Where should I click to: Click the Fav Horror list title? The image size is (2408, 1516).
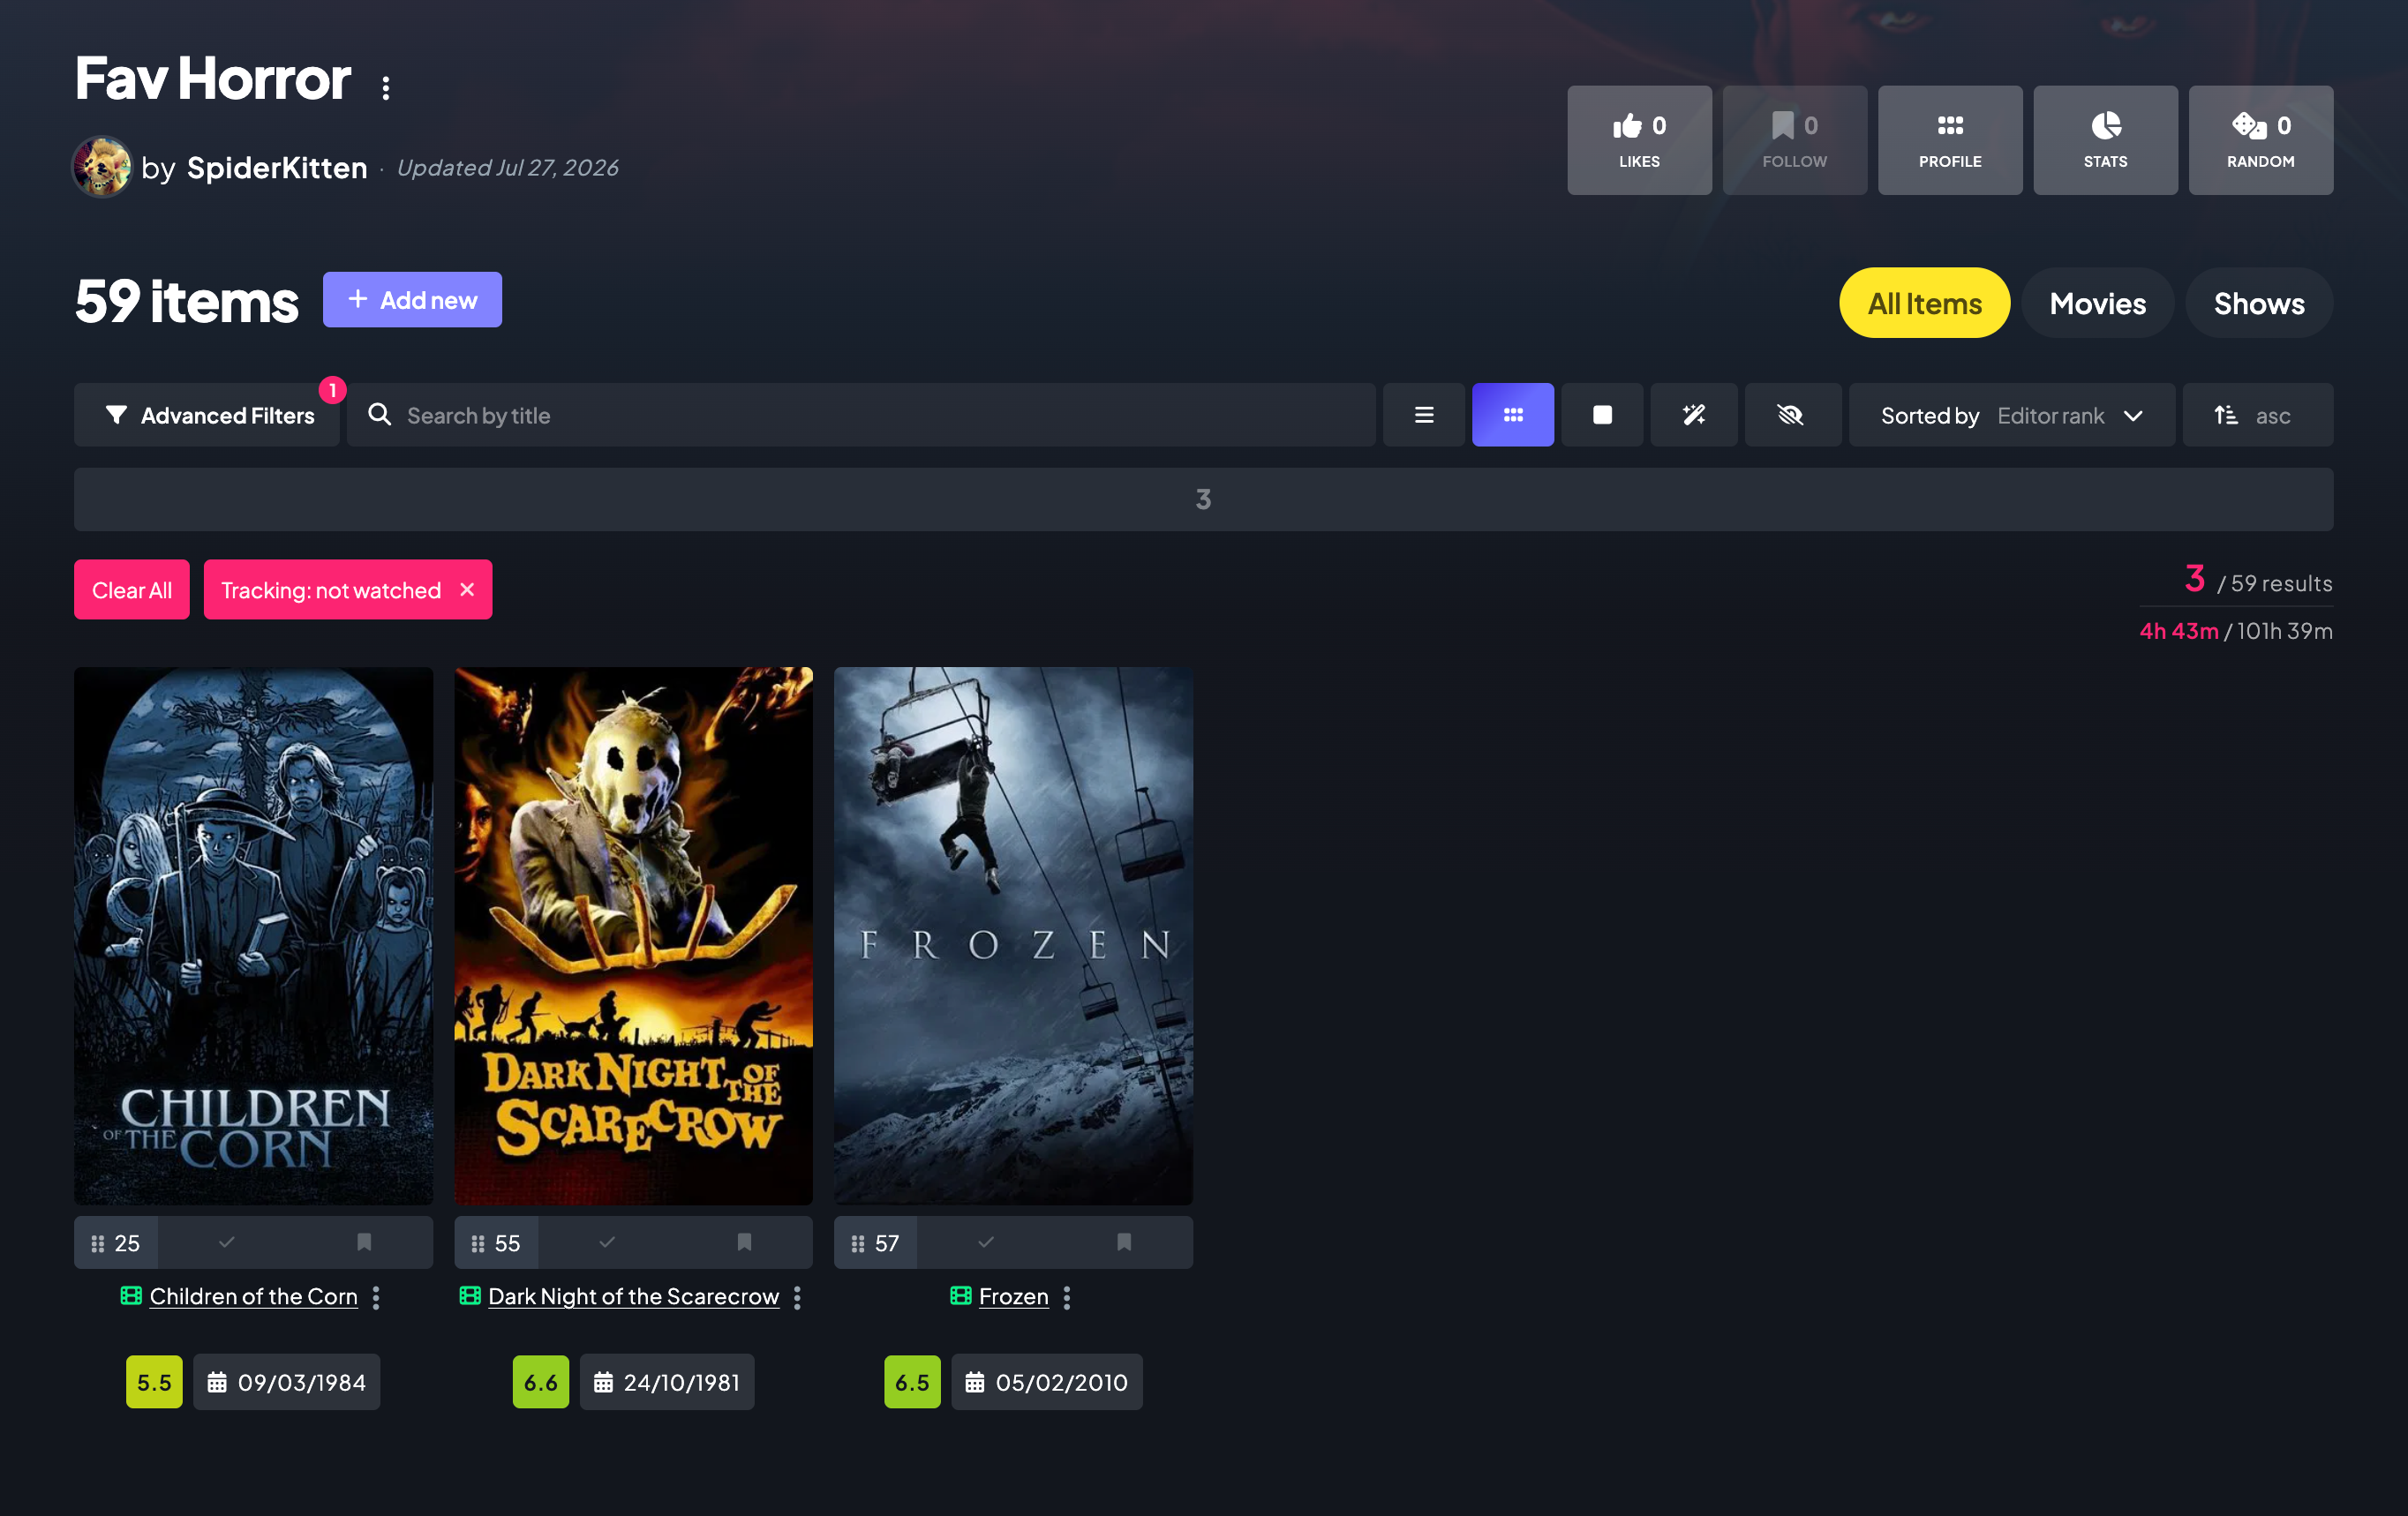[213, 79]
